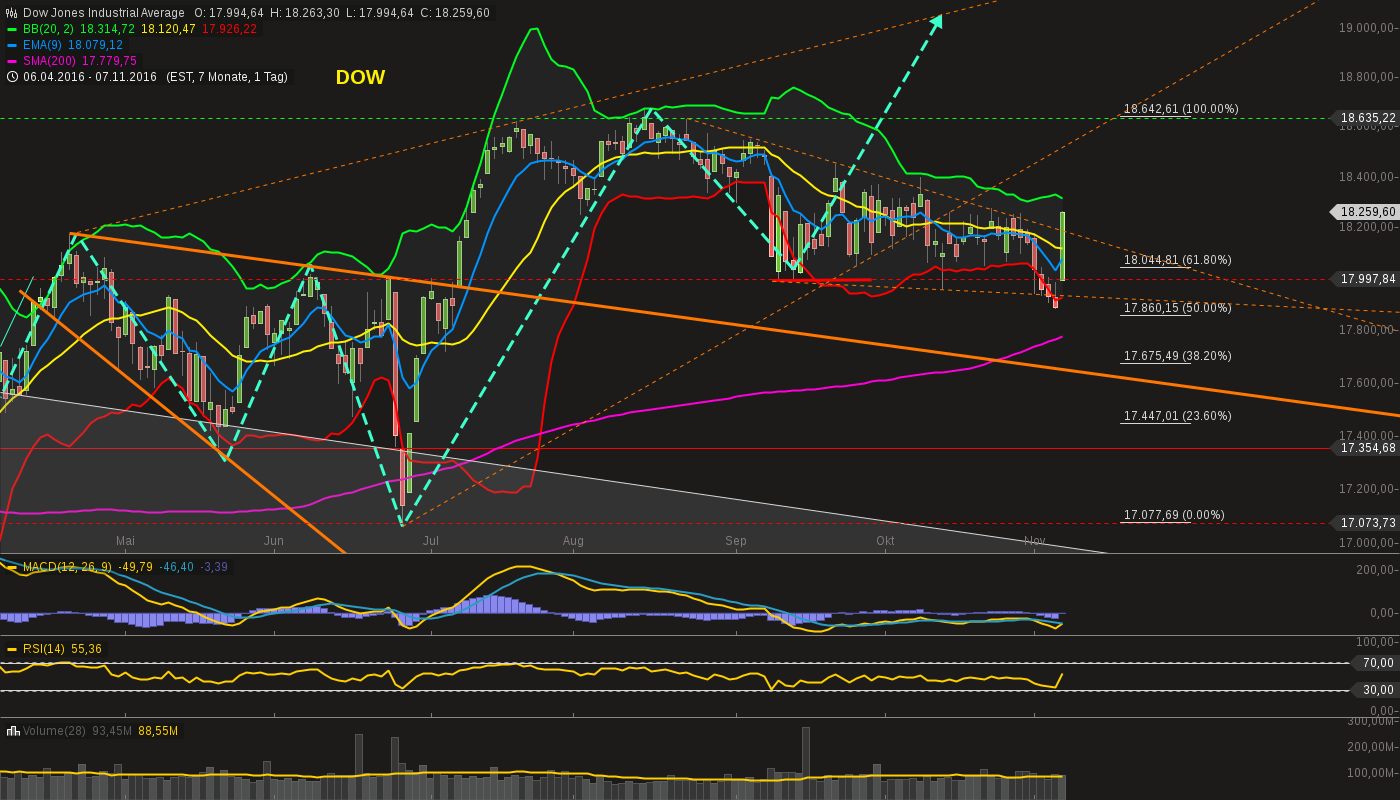
Task: Click the 18.800,00 price axis label
Action: [1368, 77]
